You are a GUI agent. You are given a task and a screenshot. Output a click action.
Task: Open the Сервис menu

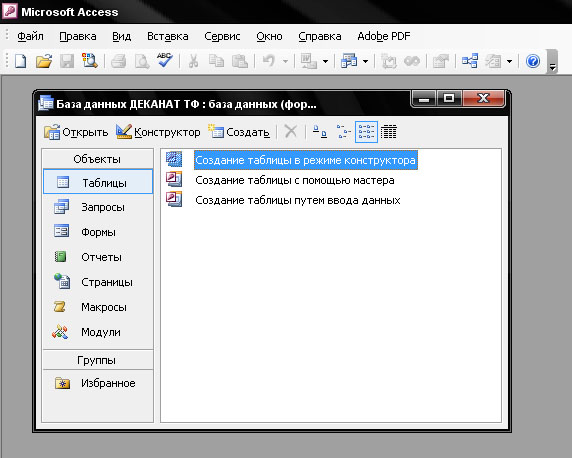point(222,36)
